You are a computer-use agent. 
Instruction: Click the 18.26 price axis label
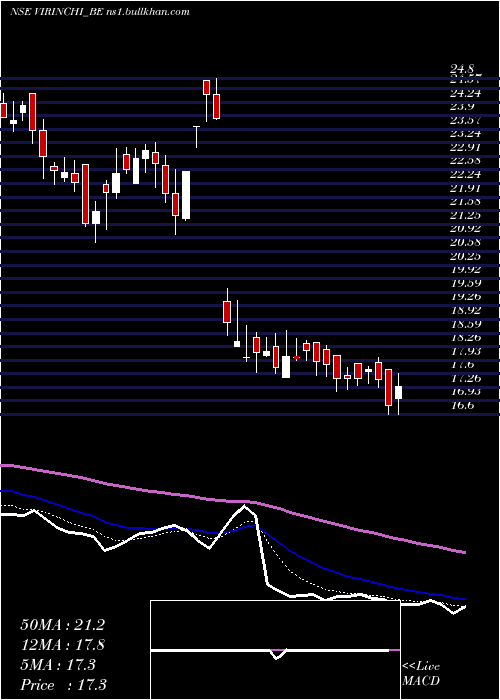[465, 338]
